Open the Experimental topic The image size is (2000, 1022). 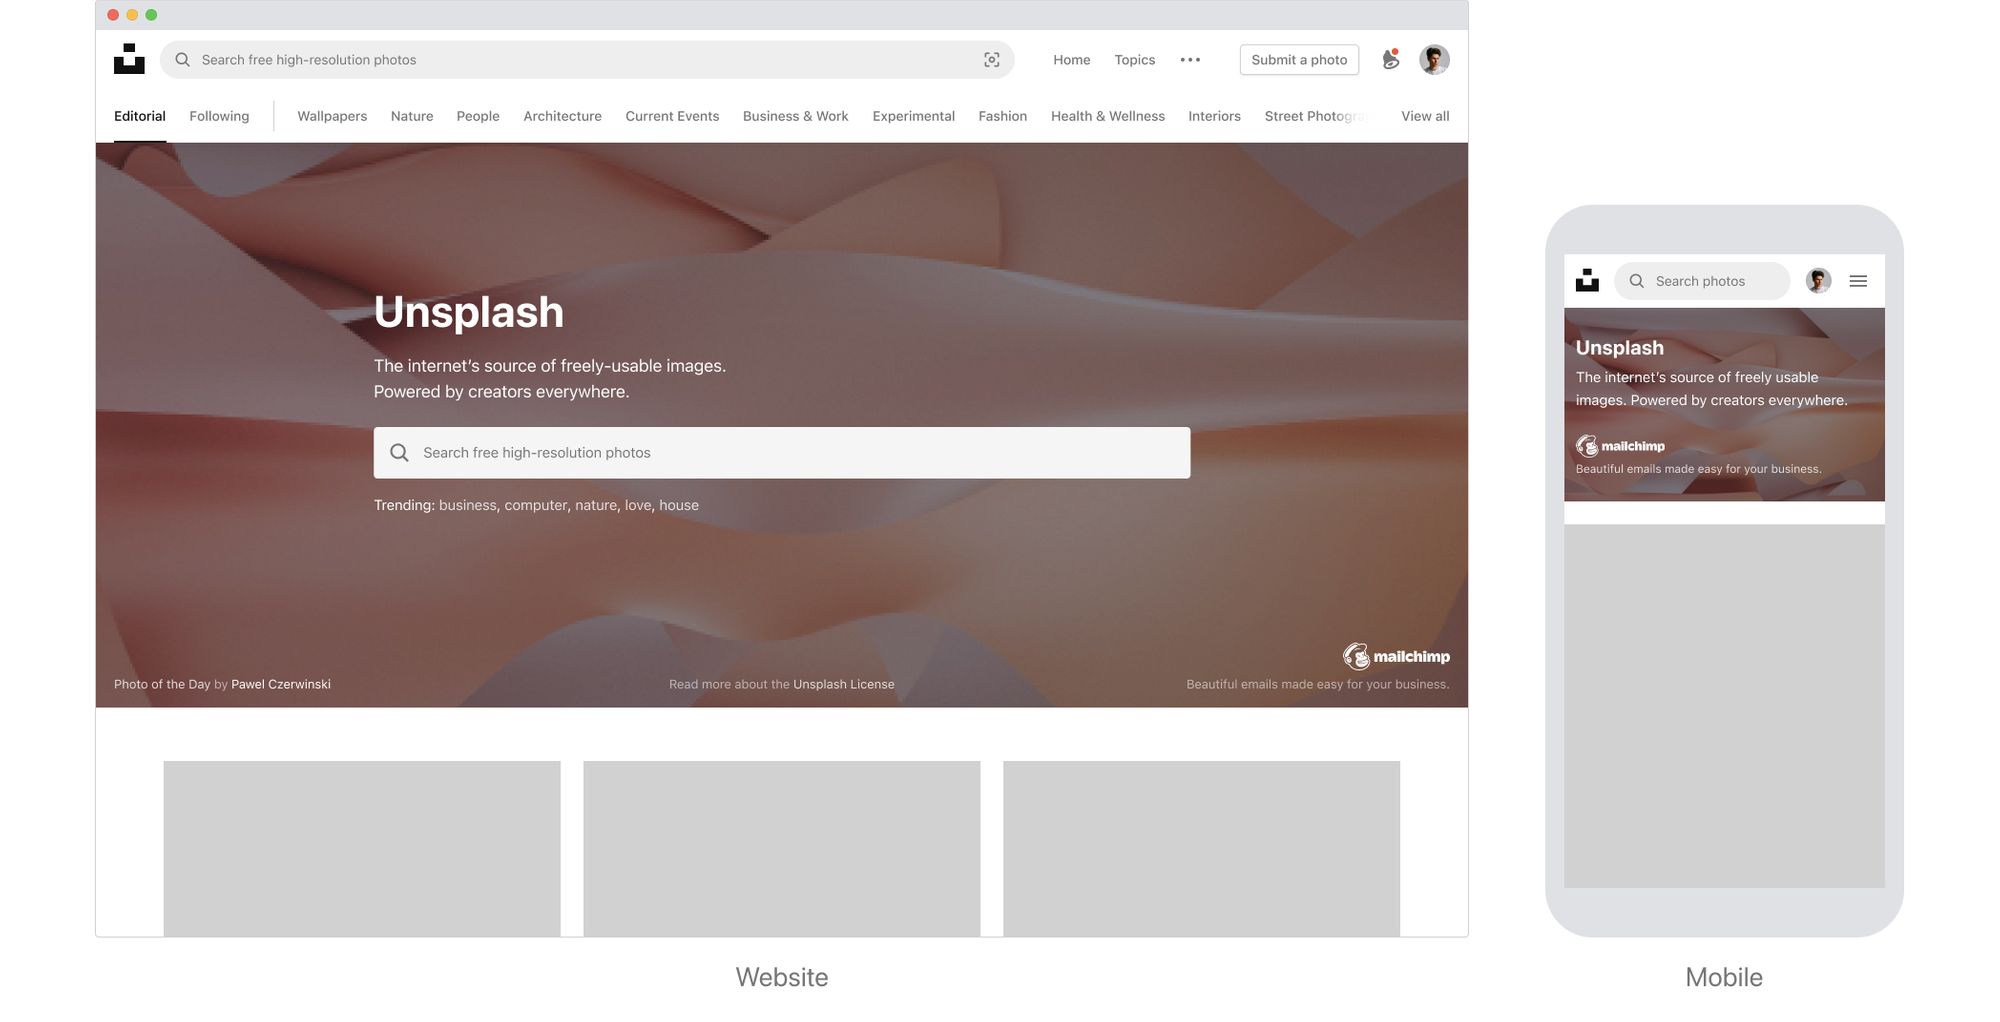[x=913, y=116]
